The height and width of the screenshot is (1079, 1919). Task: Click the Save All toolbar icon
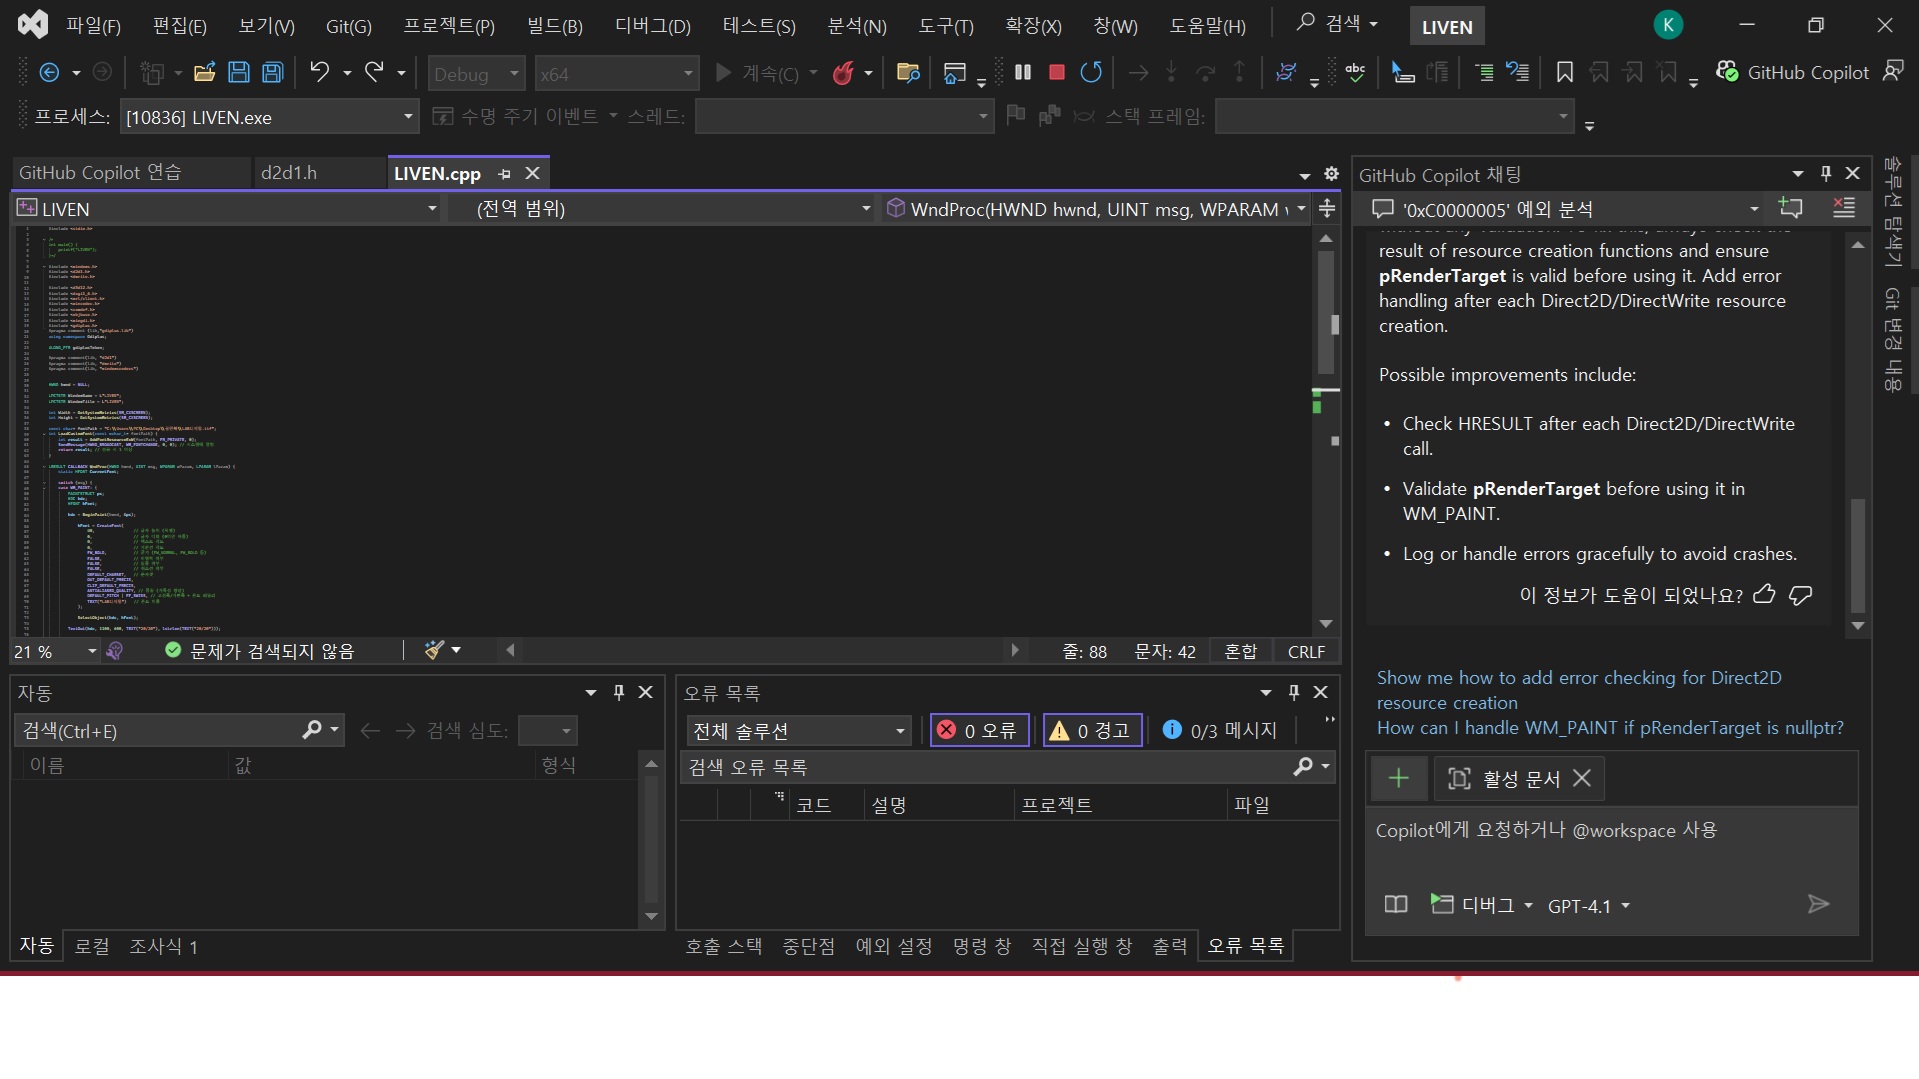[x=272, y=72]
